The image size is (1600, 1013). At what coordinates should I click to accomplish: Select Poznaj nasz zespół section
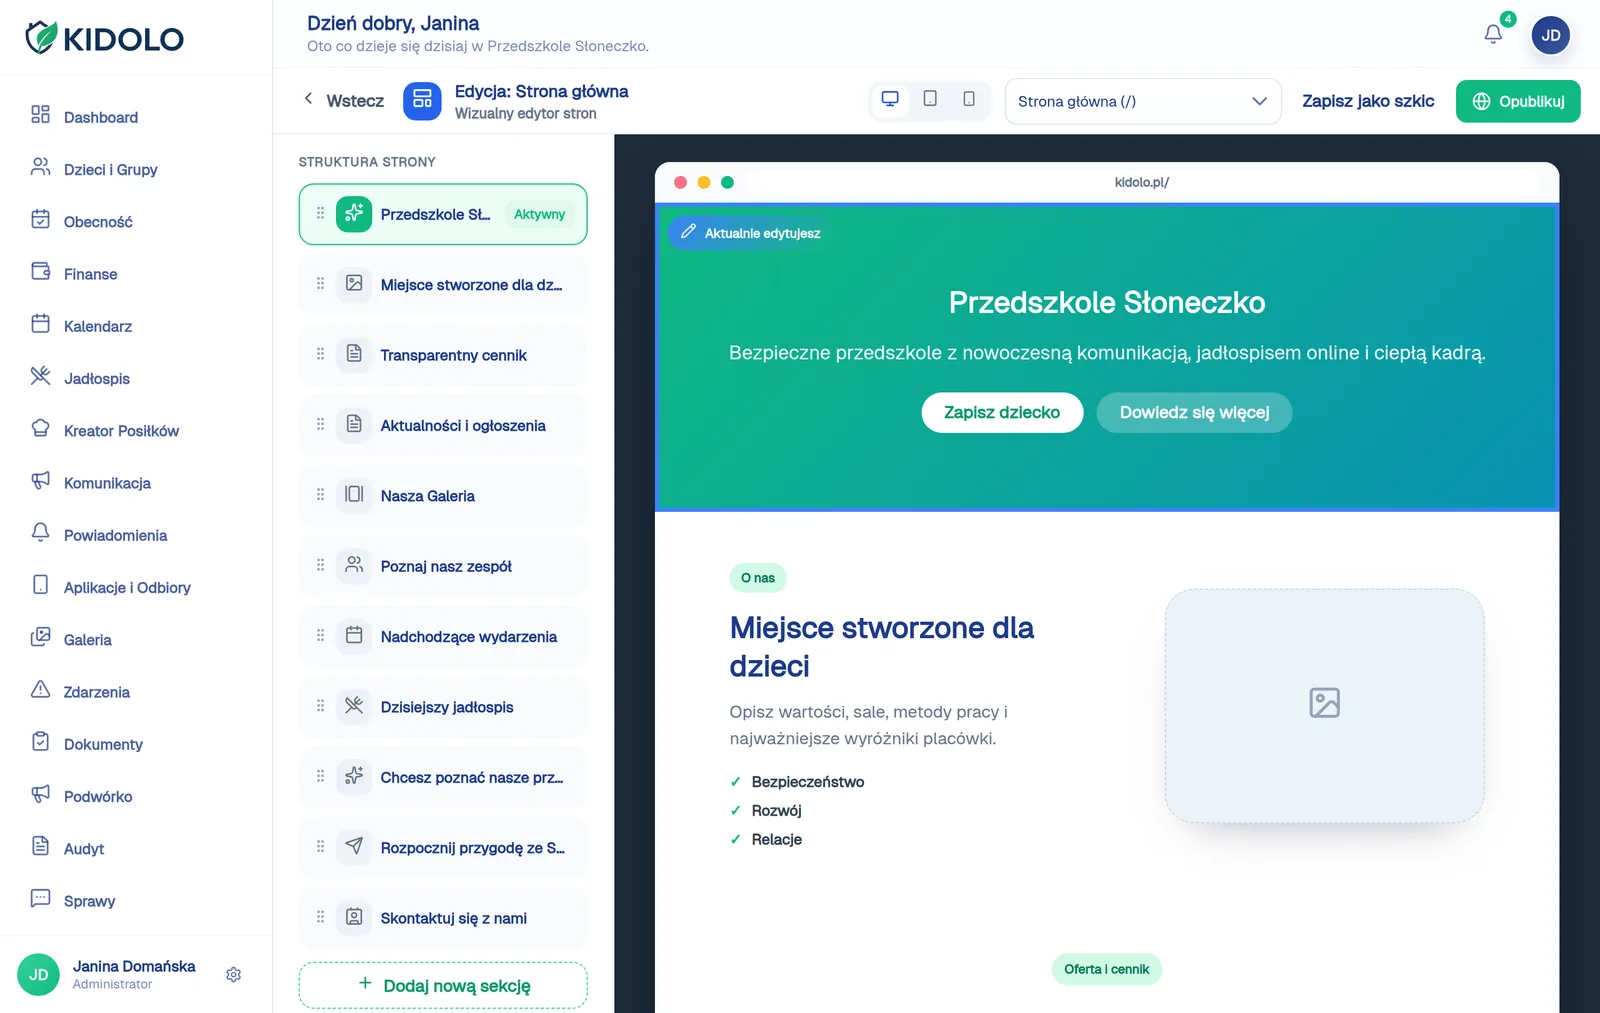coord(443,566)
